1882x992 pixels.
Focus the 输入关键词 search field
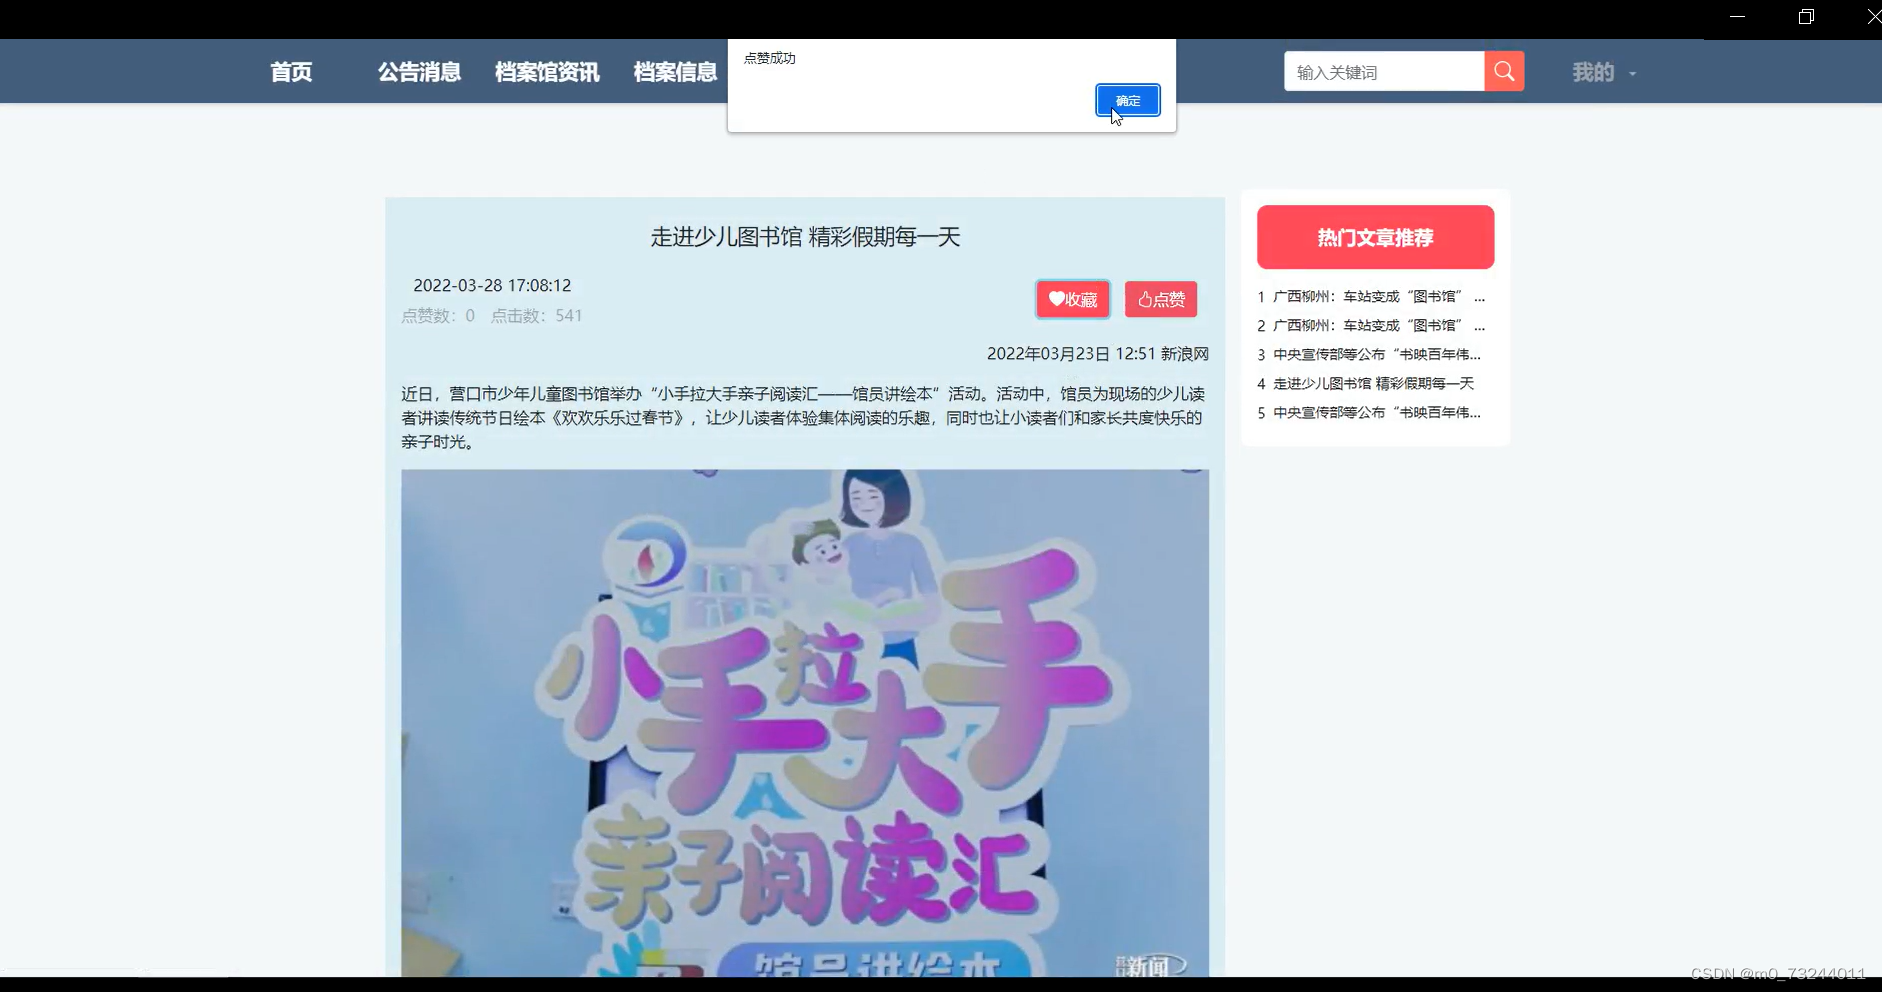[1384, 71]
